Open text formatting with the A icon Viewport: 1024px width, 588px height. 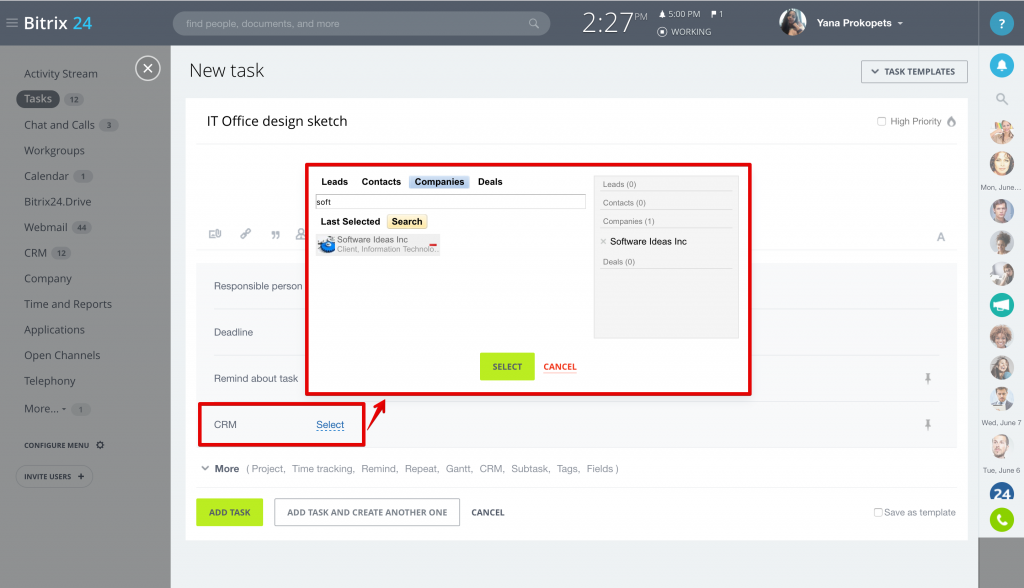[940, 237]
